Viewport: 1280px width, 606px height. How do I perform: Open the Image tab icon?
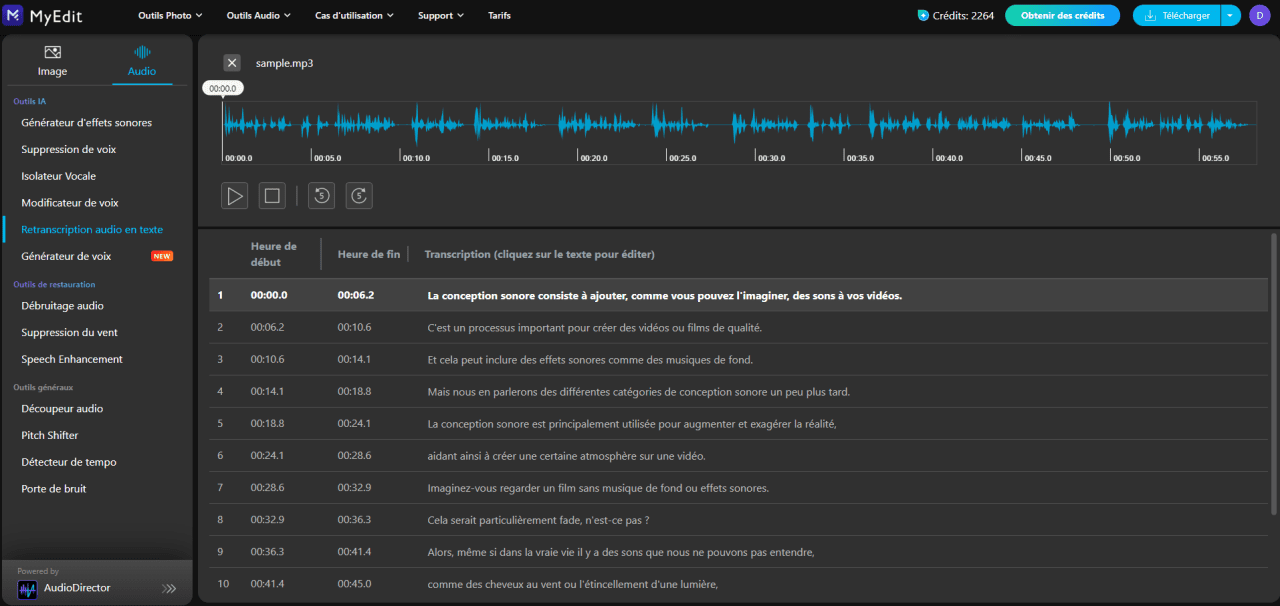(53, 52)
